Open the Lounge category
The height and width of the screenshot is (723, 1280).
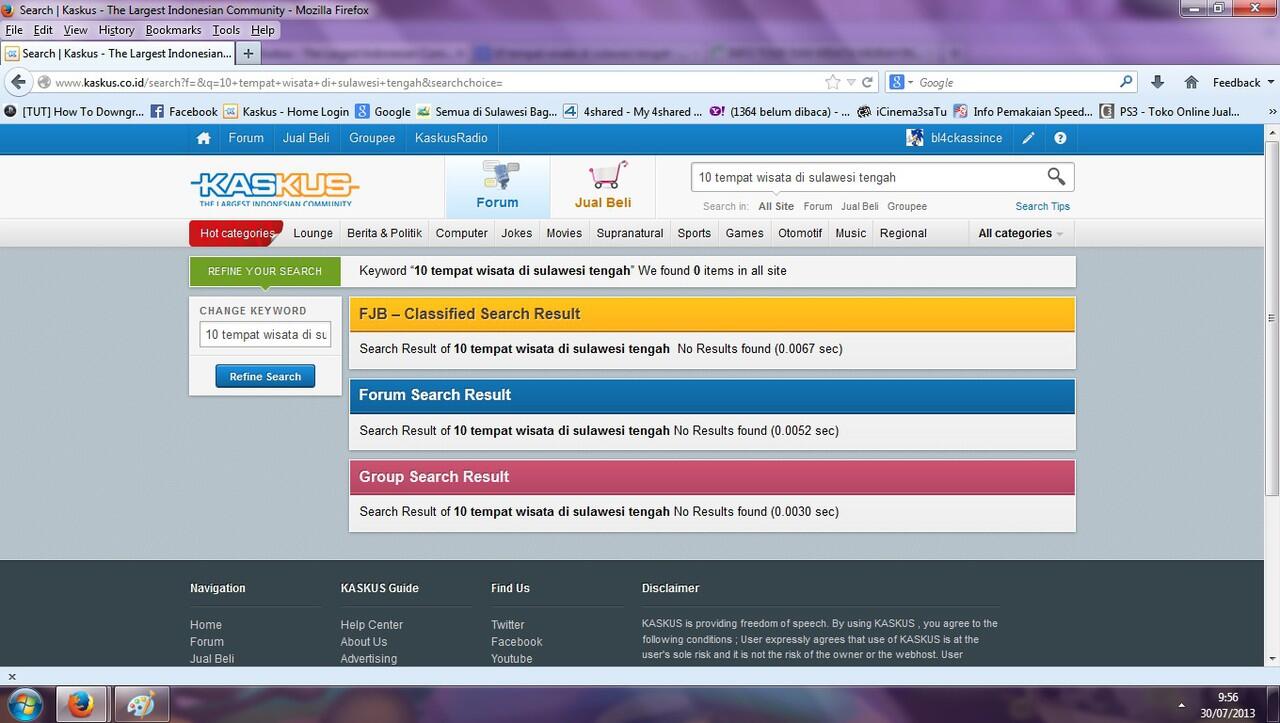click(313, 233)
